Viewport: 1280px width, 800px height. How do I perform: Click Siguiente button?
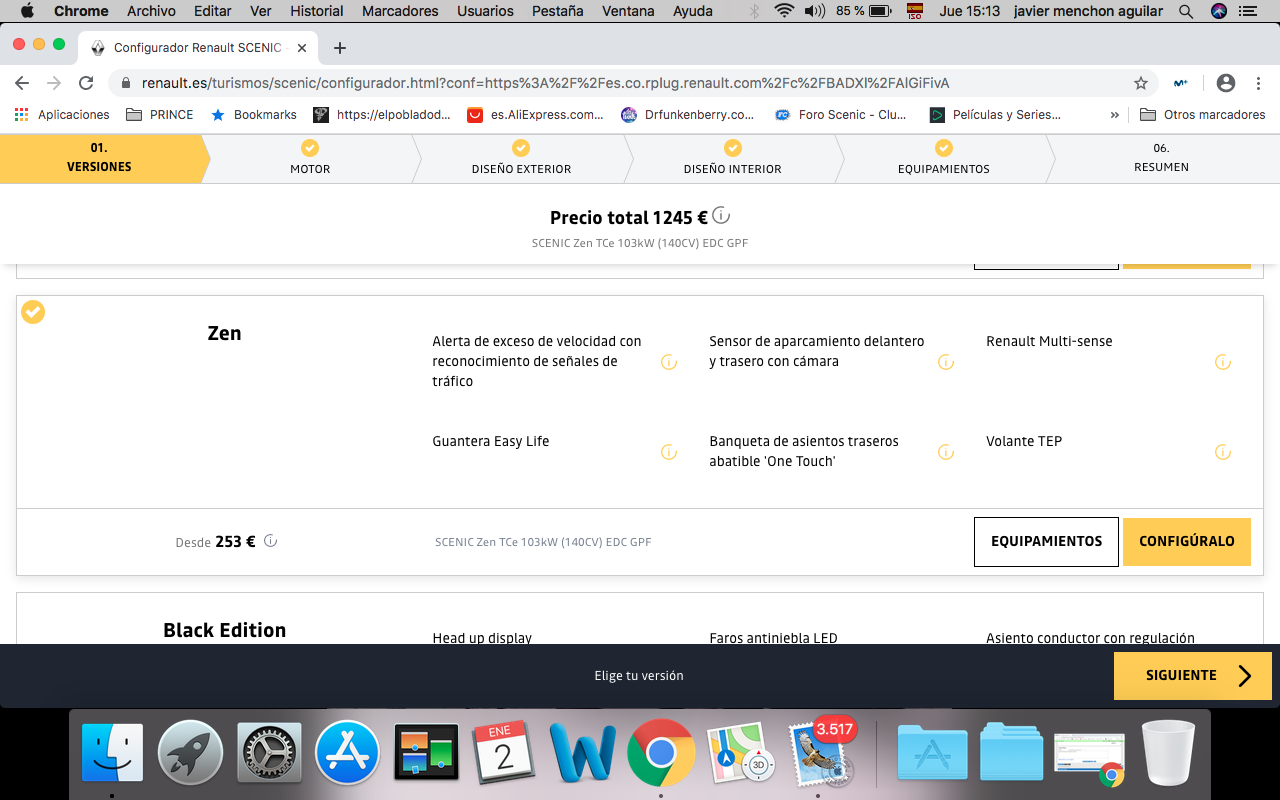coord(1193,675)
